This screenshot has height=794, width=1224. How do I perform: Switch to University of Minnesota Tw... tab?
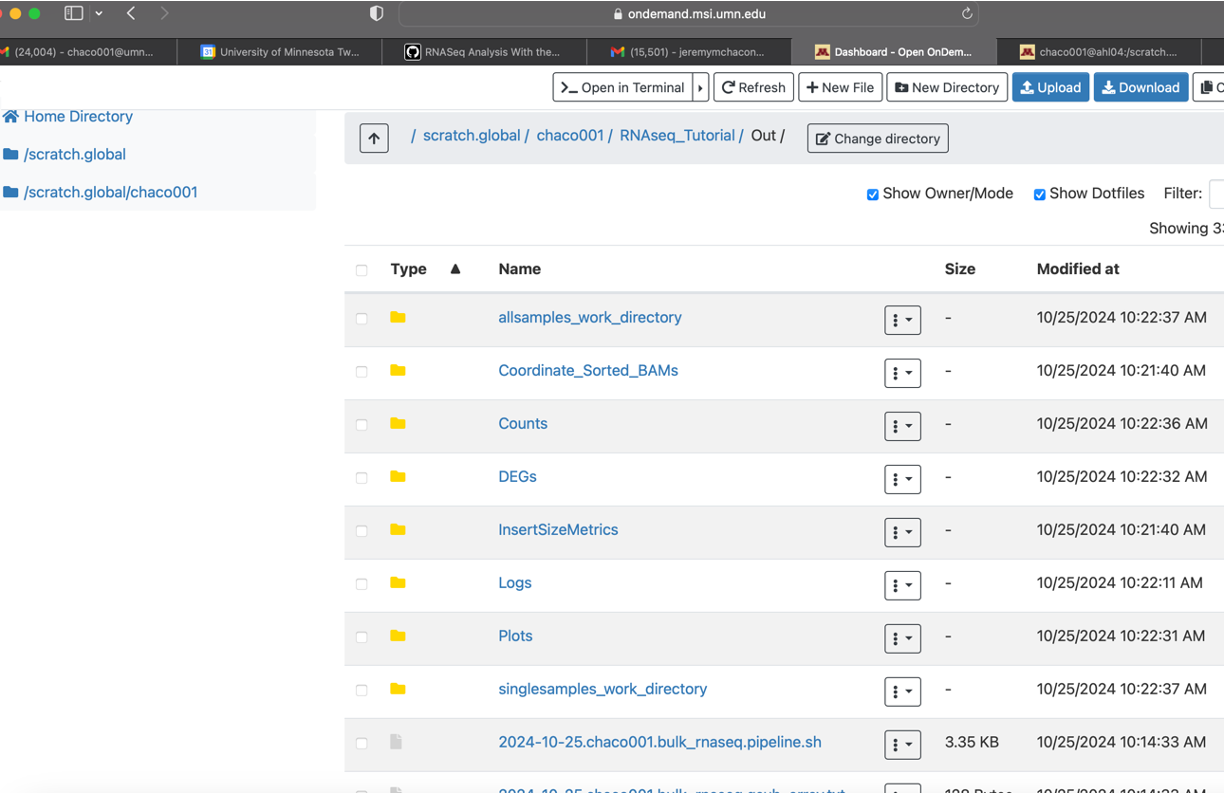[280, 52]
